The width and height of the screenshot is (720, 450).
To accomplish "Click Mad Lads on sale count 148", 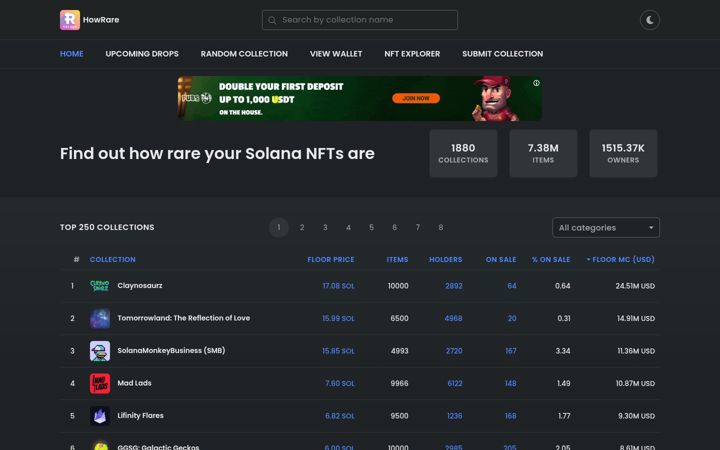I will (511, 383).
